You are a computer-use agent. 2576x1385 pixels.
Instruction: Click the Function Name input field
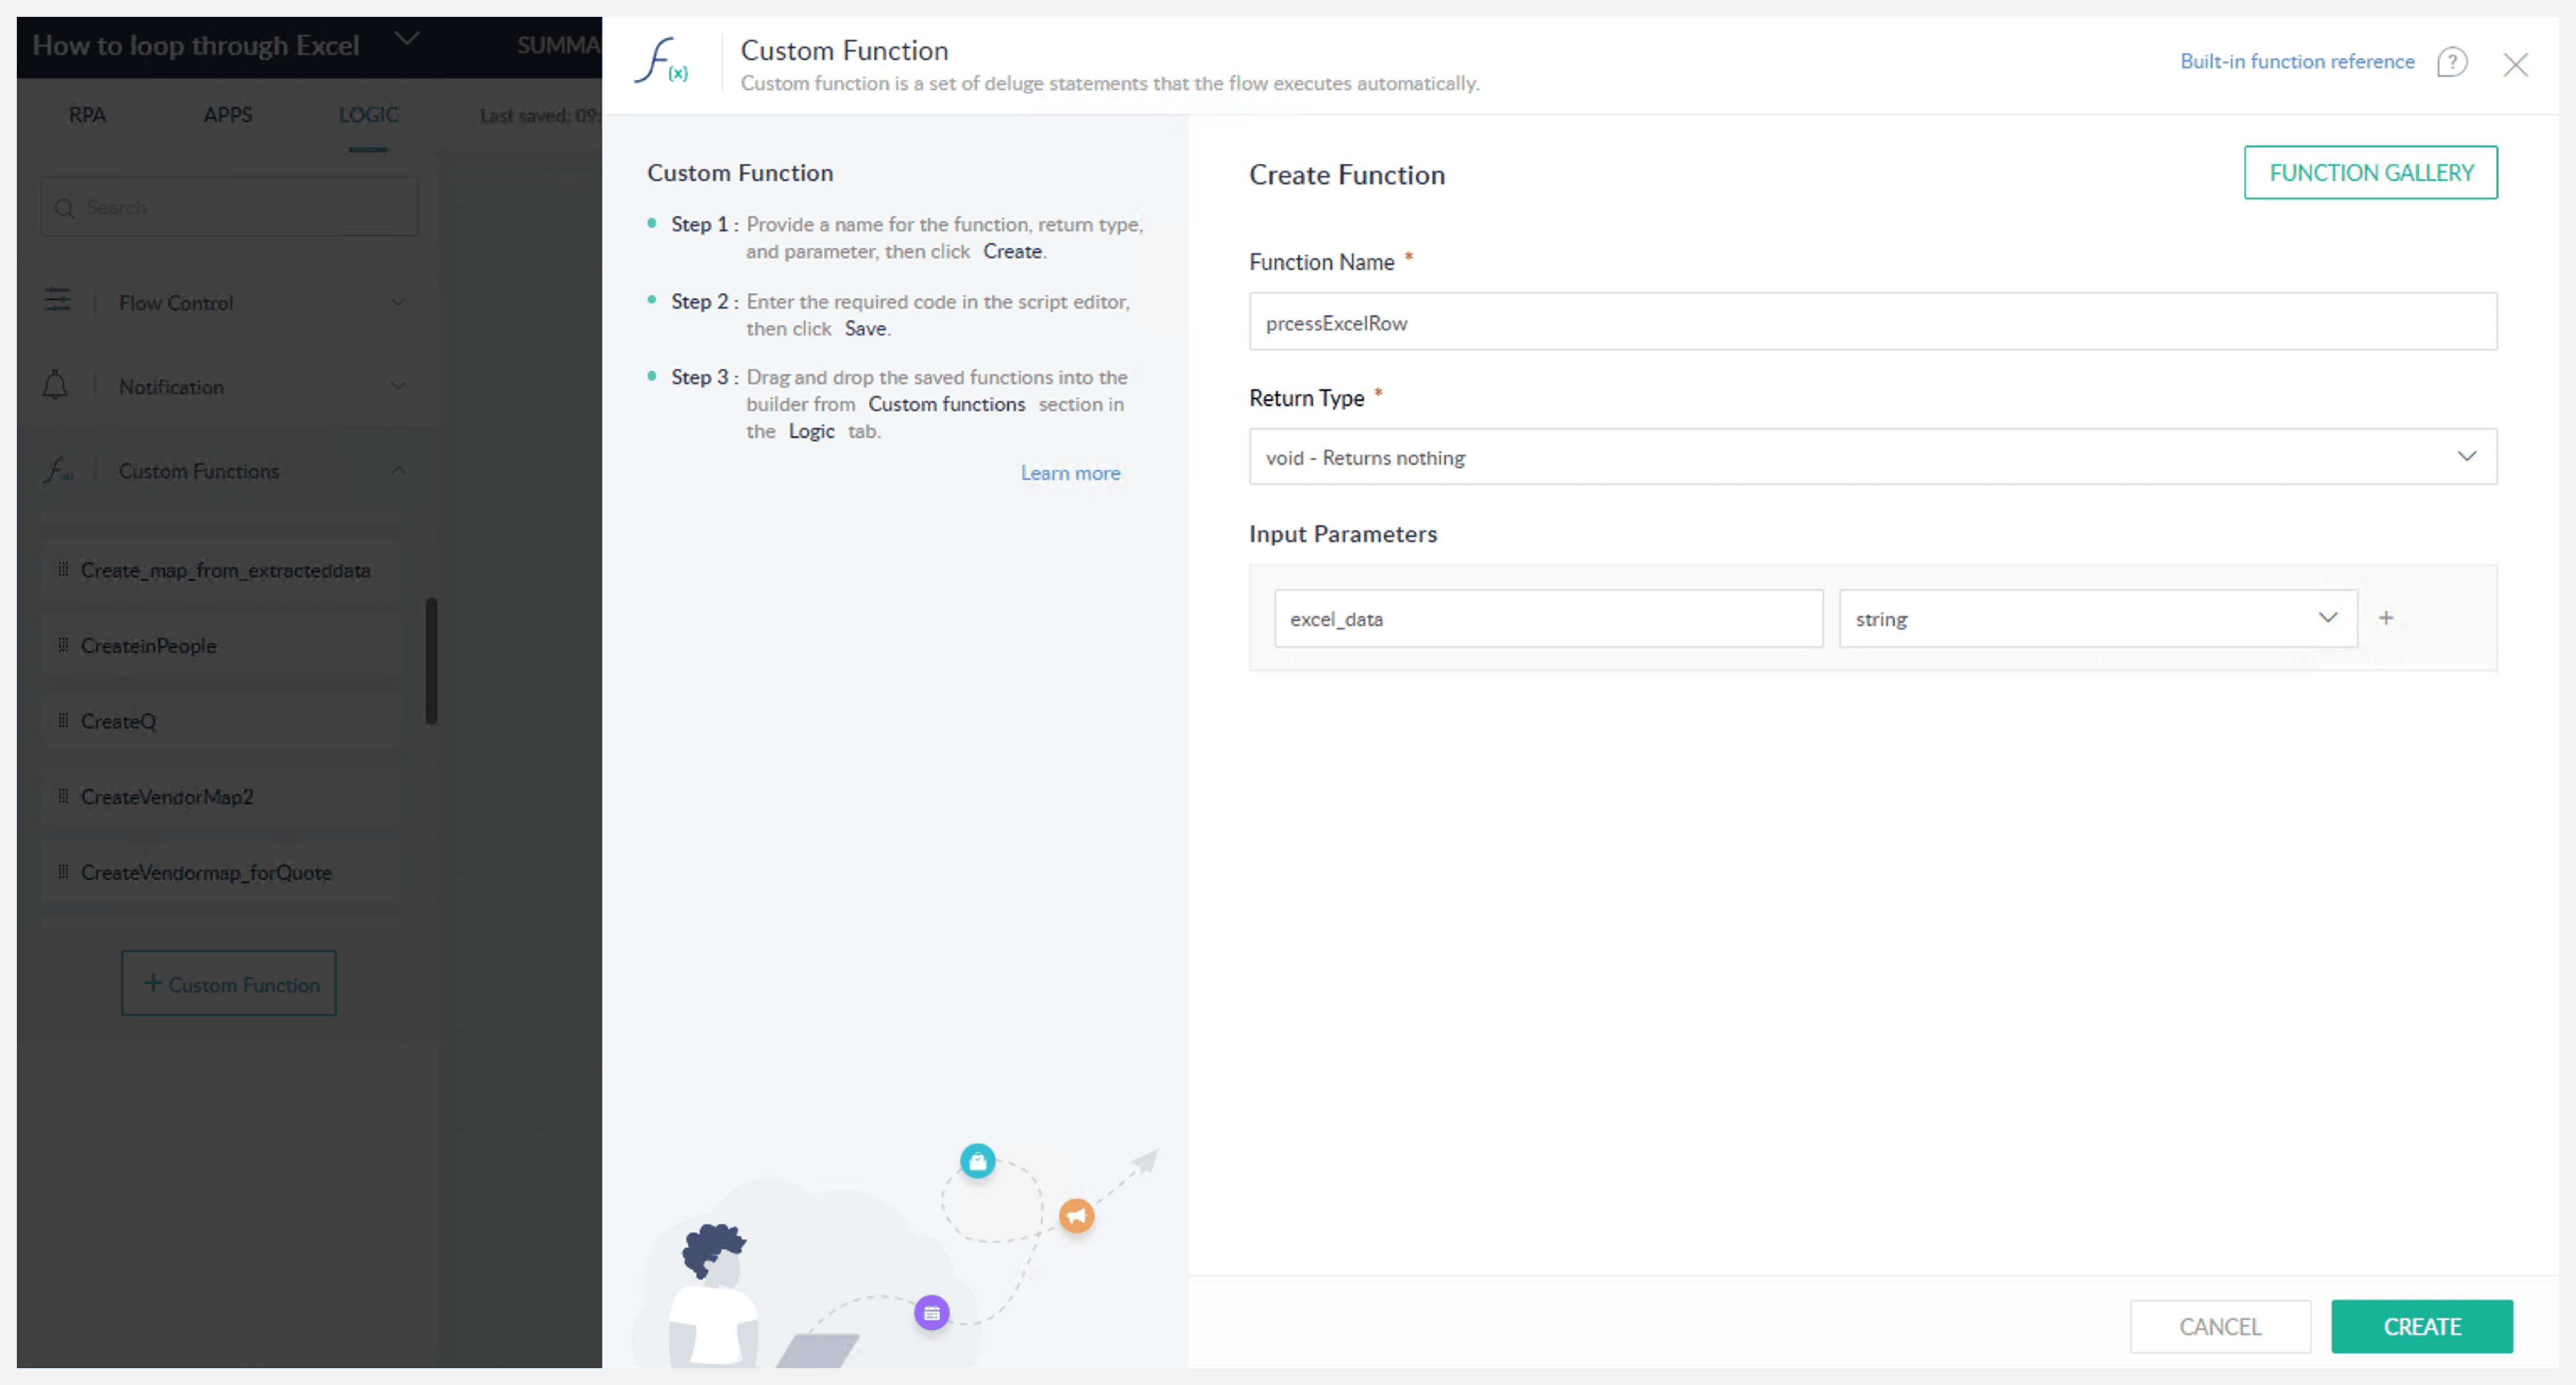1872,322
